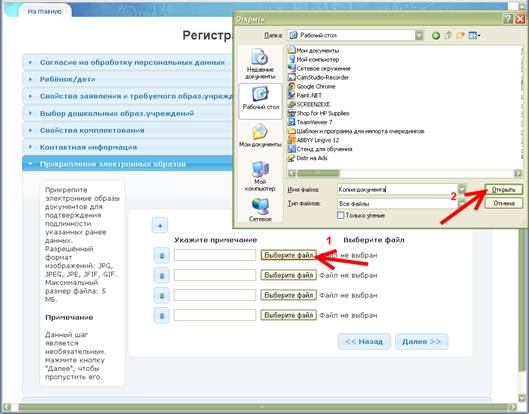
Task: Select Стенд для обучения shortcut
Action: point(320,149)
